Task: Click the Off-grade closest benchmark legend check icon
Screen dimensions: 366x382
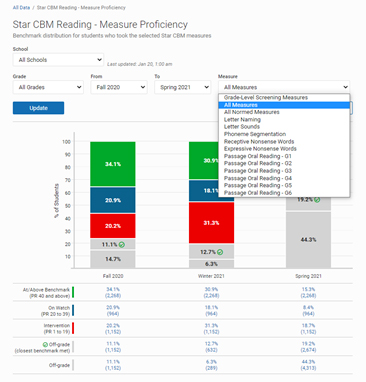Action: [x=45, y=344]
